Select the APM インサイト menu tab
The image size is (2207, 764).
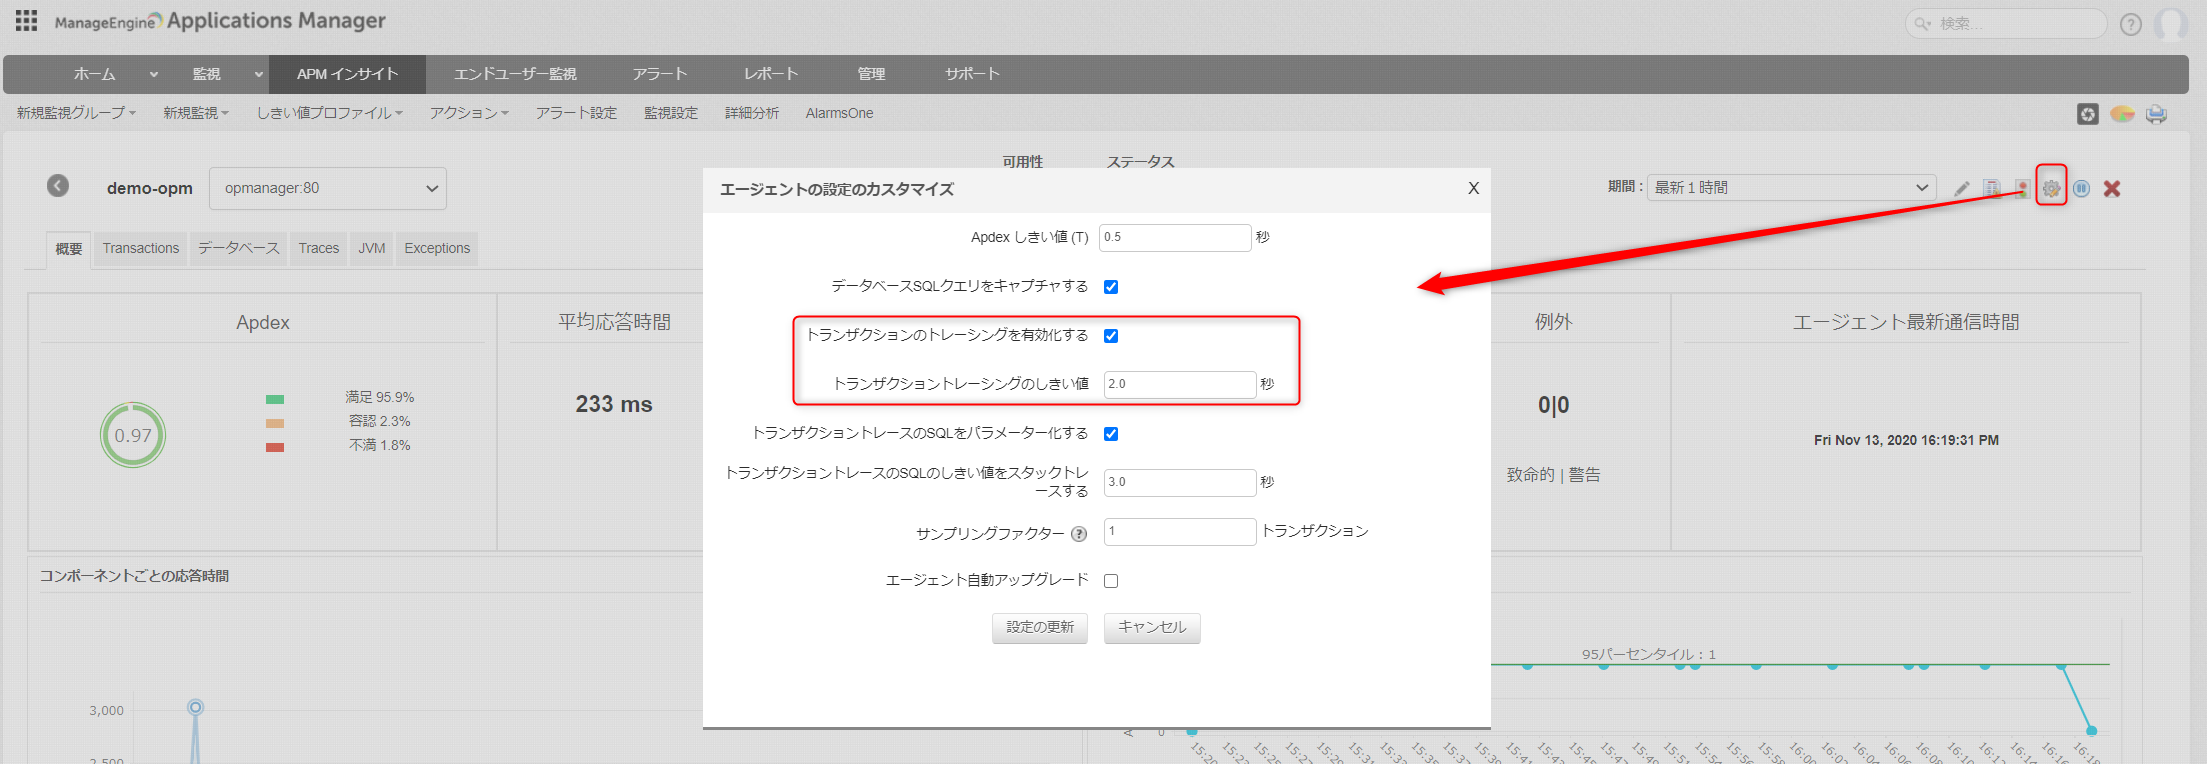tap(347, 74)
